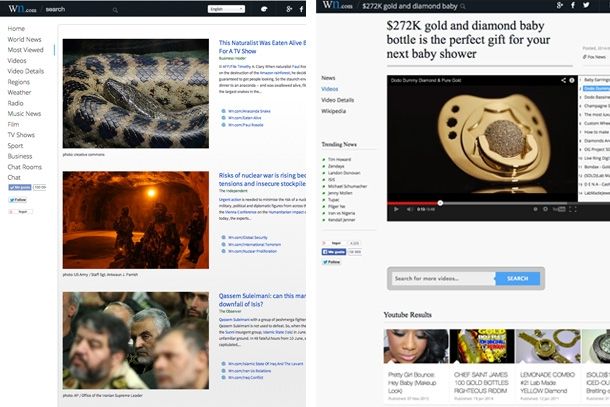Seek using the video progress bar
The image size is (610, 407).
click(480, 202)
